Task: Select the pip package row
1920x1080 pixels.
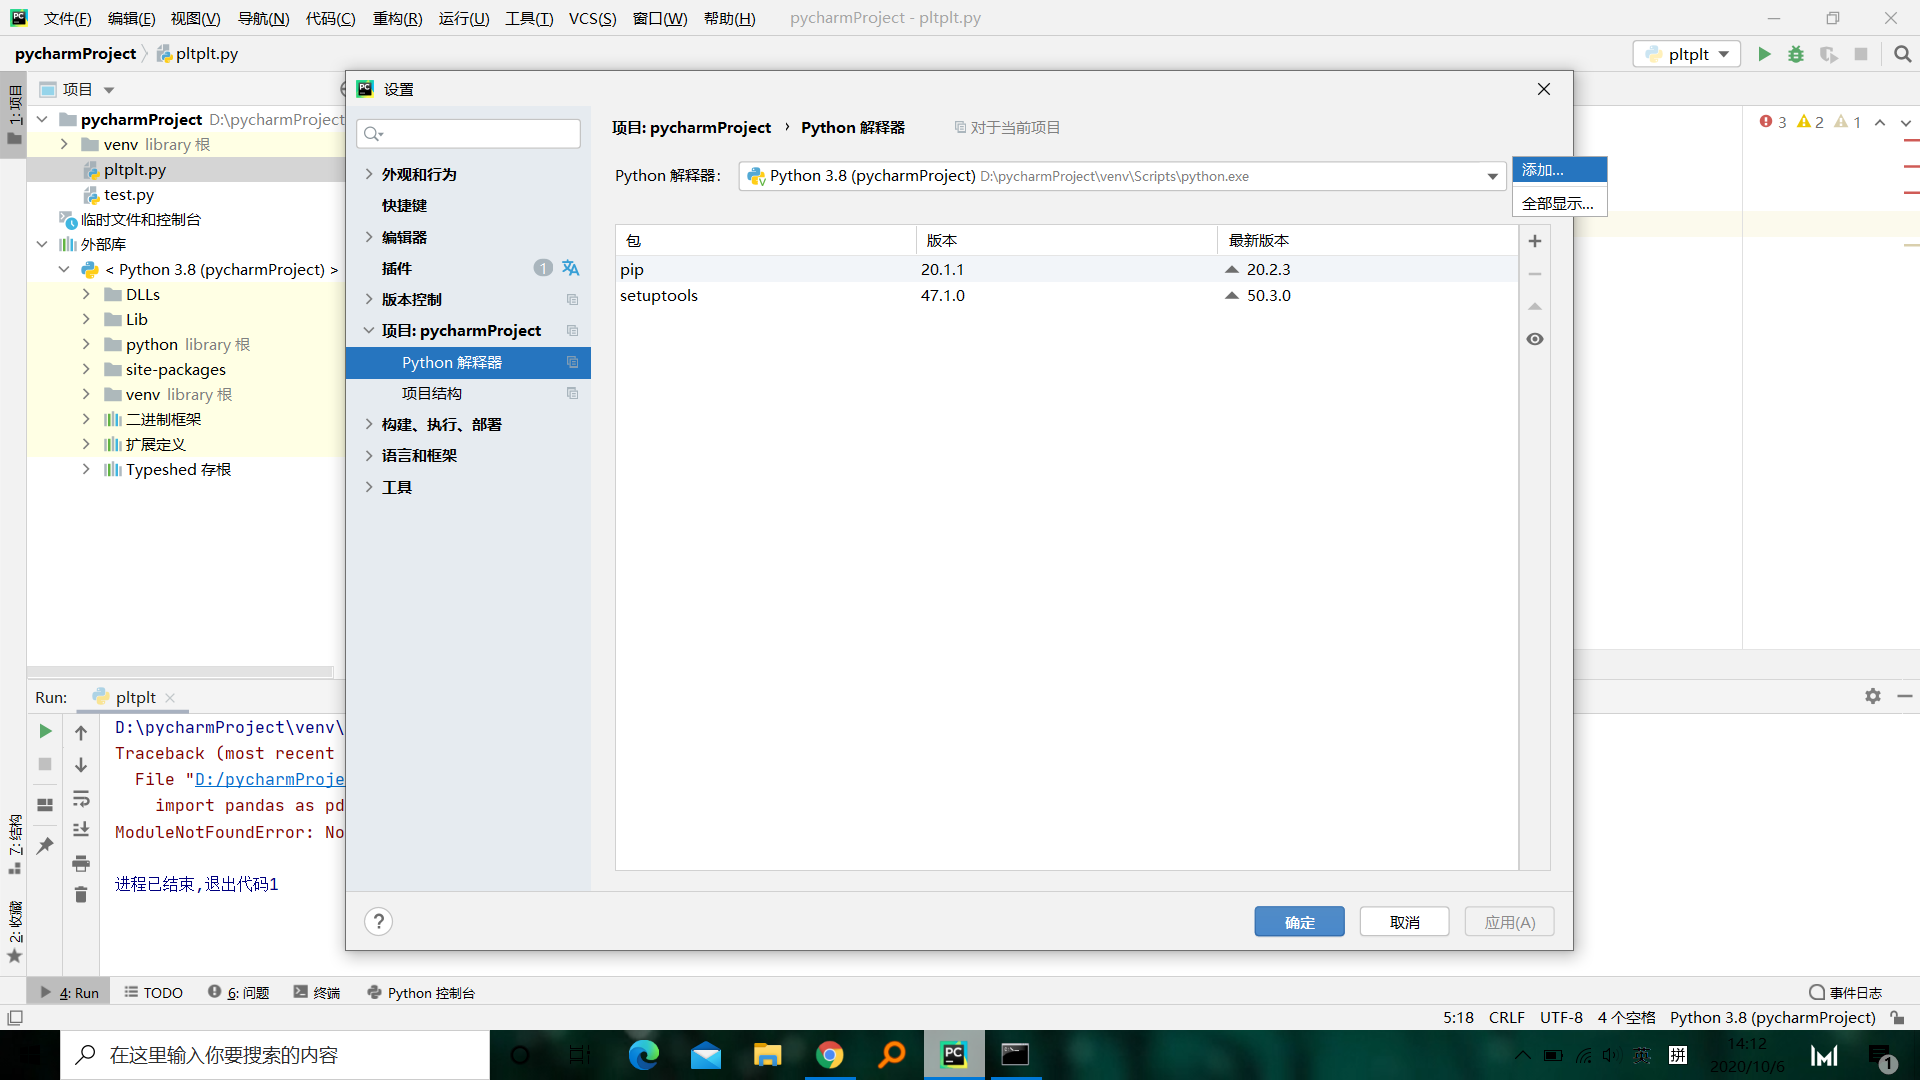Action: click(x=1066, y=269)
